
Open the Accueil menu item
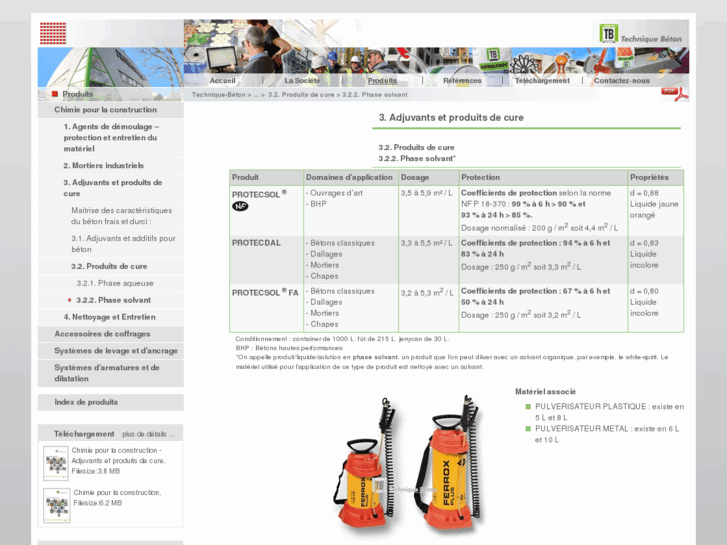click(x=223, y=80)
